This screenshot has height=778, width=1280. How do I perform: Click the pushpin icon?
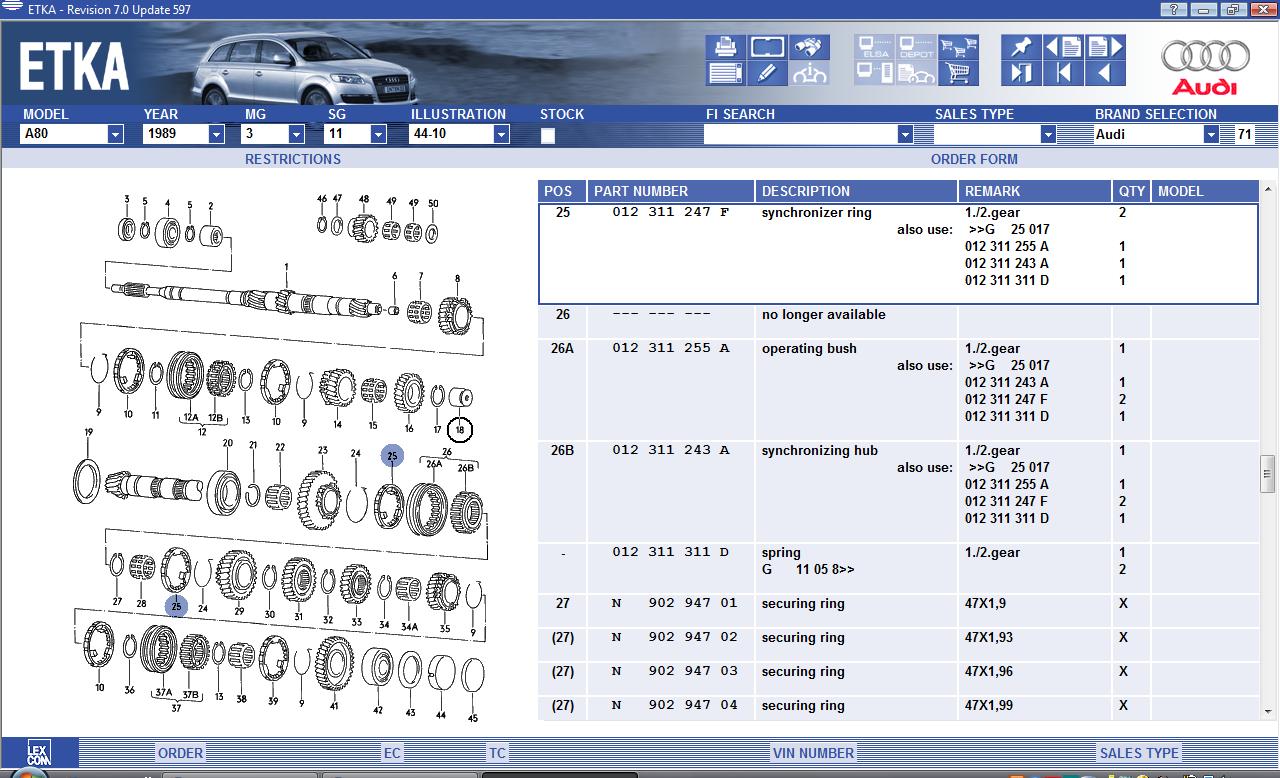point(1020,47)
